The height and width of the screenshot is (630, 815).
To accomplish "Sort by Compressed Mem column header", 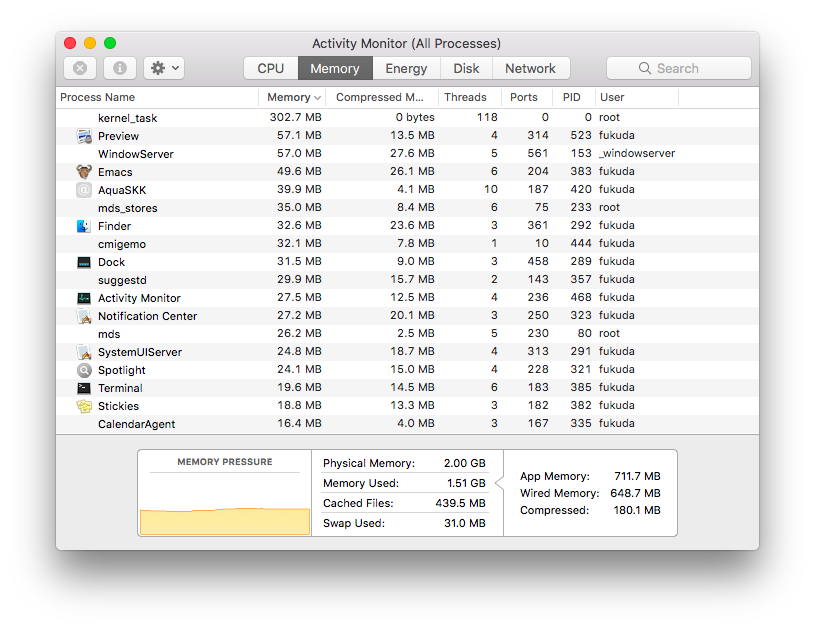I will pyautogui.click(x=383, y=97).
